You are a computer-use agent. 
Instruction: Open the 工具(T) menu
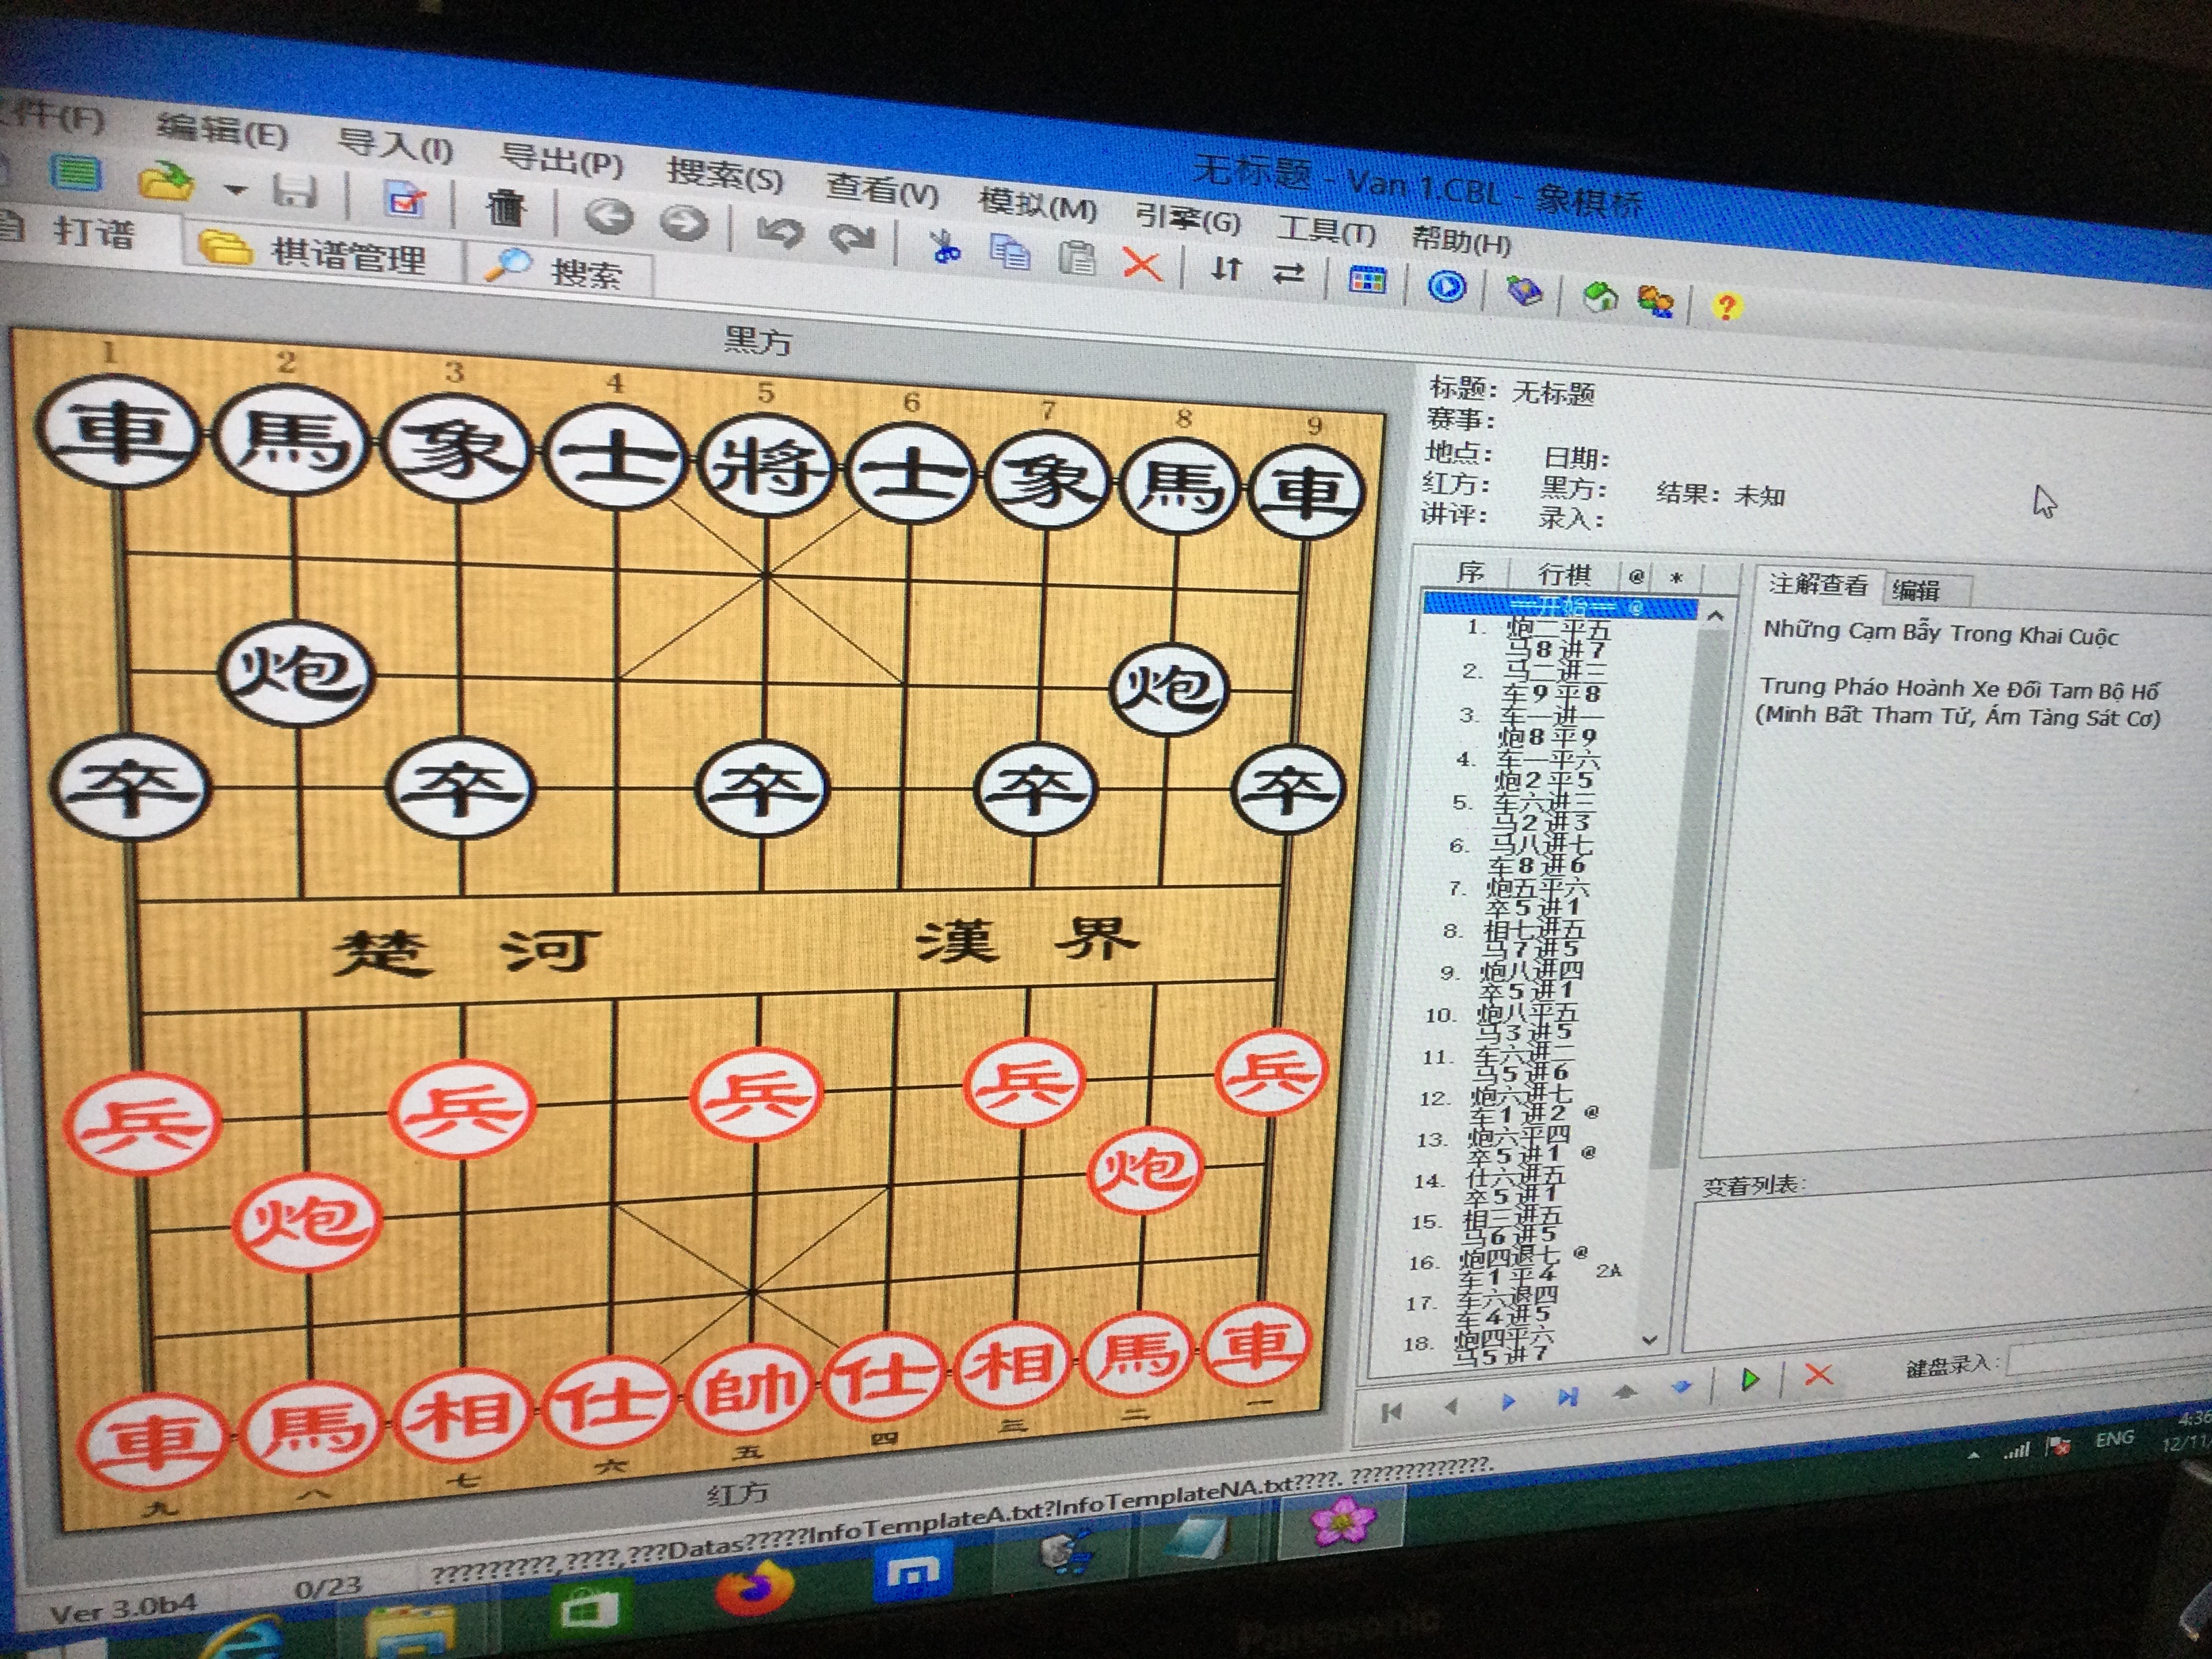tap(1326, 230)
